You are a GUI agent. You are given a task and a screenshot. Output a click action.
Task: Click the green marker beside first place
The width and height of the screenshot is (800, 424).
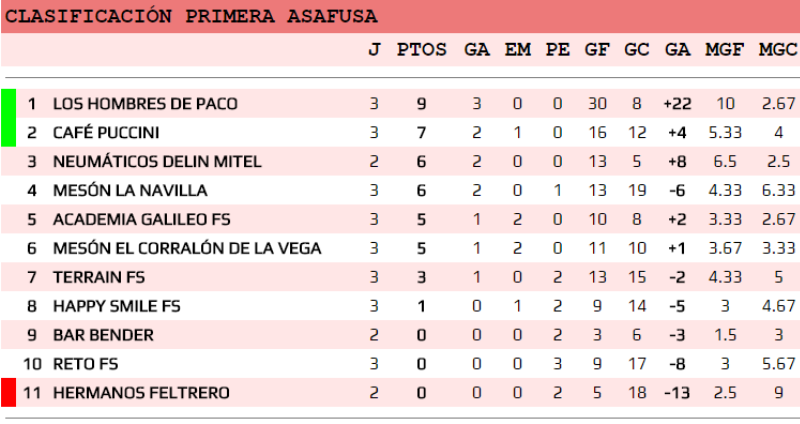[8, 117]
